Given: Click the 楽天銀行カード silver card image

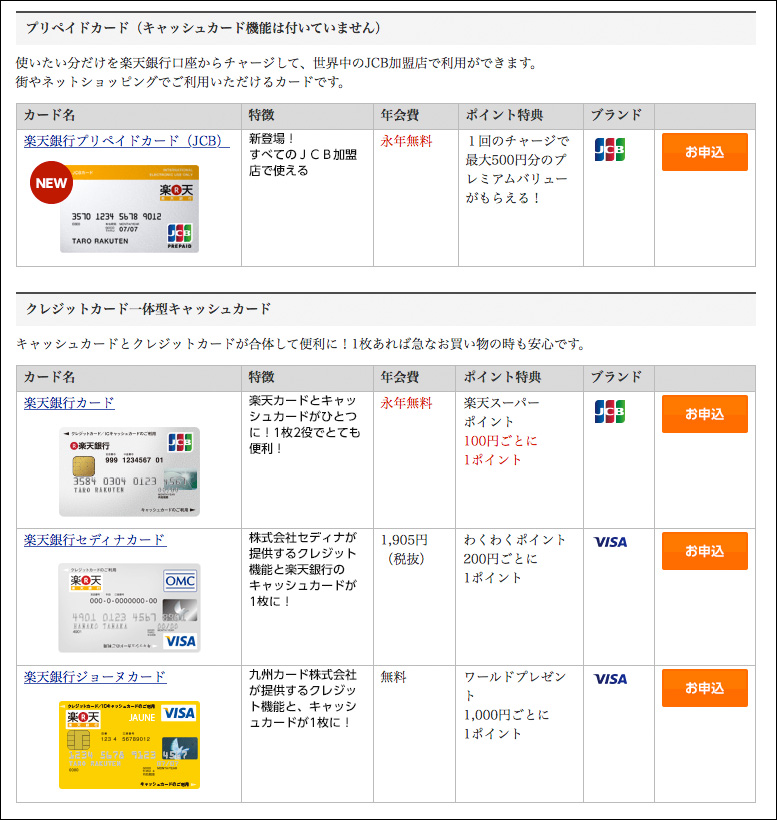Looking at the screenshot, I should click(x=130, y=472).
